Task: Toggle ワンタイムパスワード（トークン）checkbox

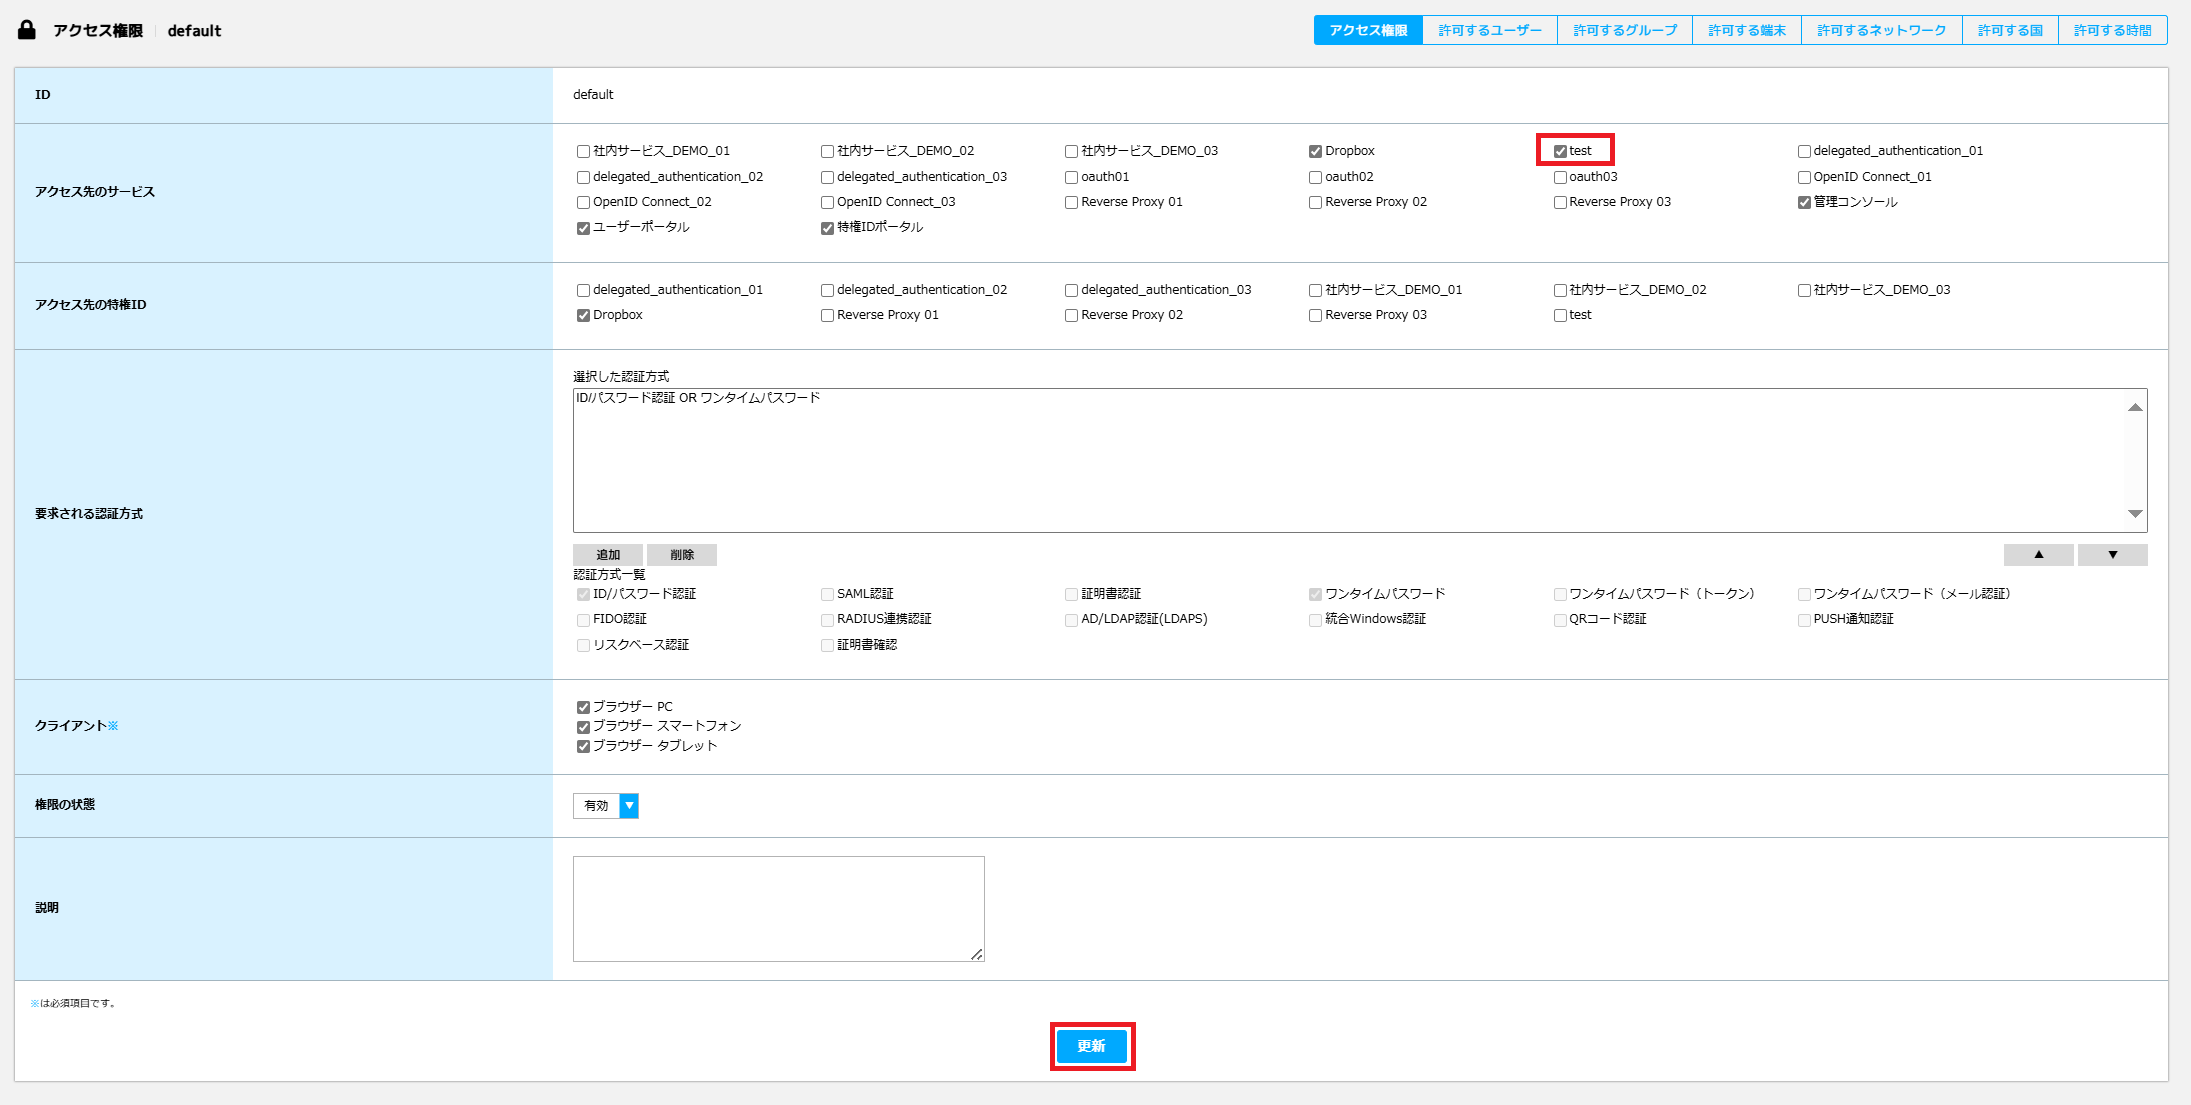Action: [x=1560, y=594]
